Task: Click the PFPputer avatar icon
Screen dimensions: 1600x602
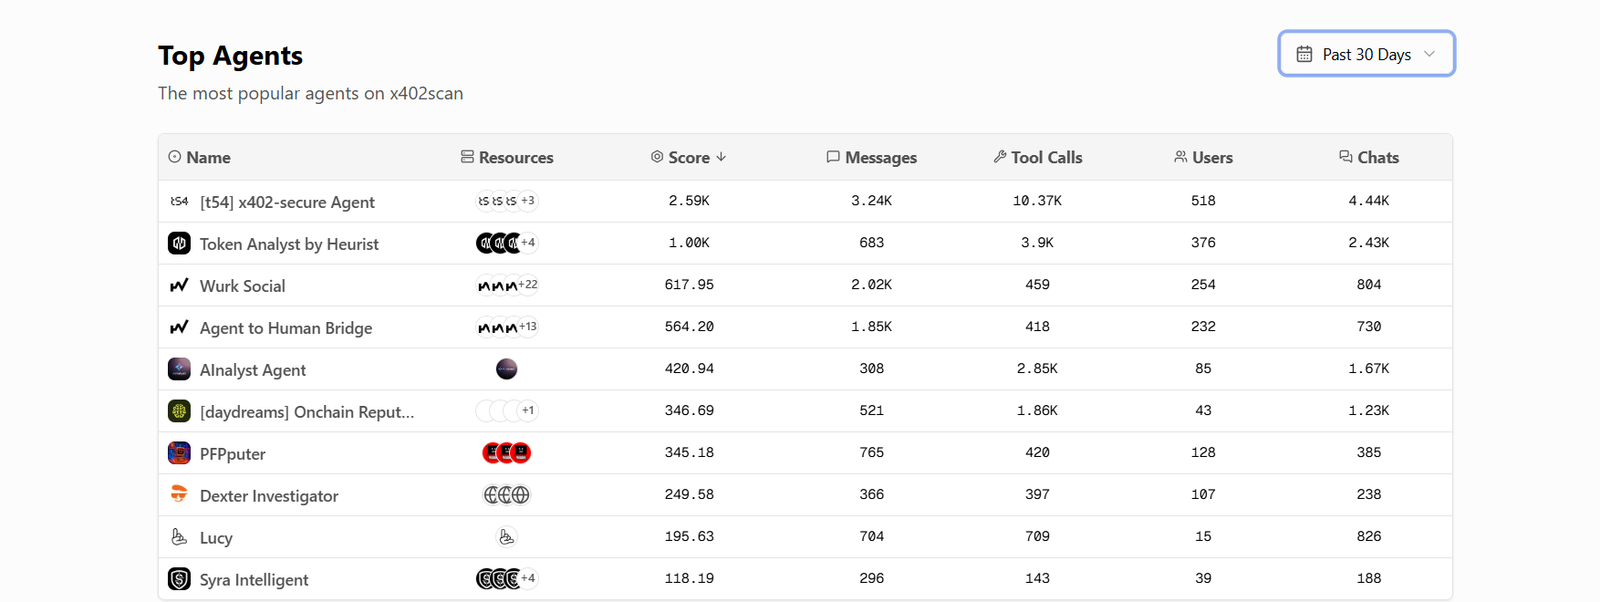Action: [179, 453]
